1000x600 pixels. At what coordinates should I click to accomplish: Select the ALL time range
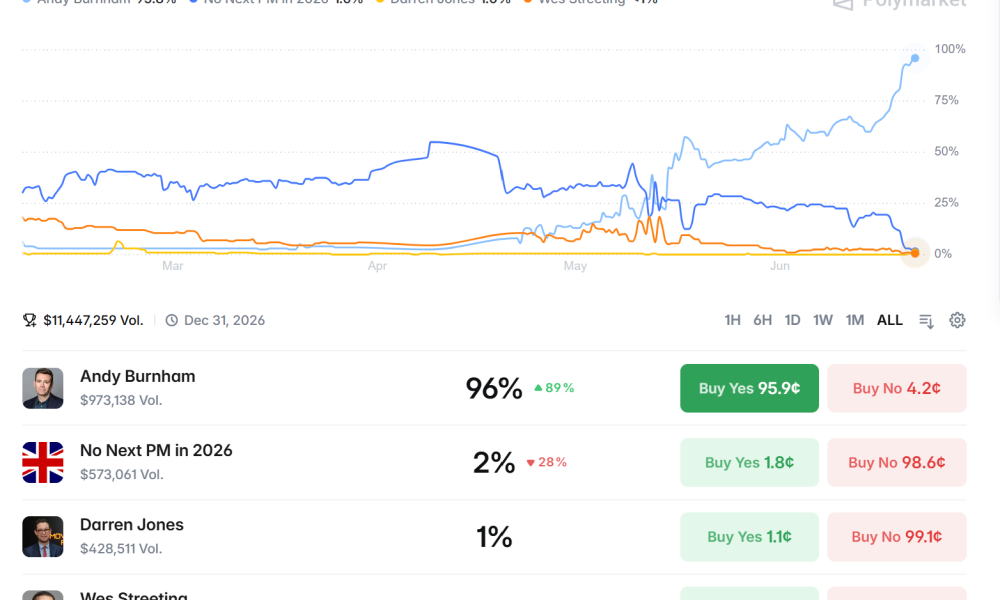[890, 320]
